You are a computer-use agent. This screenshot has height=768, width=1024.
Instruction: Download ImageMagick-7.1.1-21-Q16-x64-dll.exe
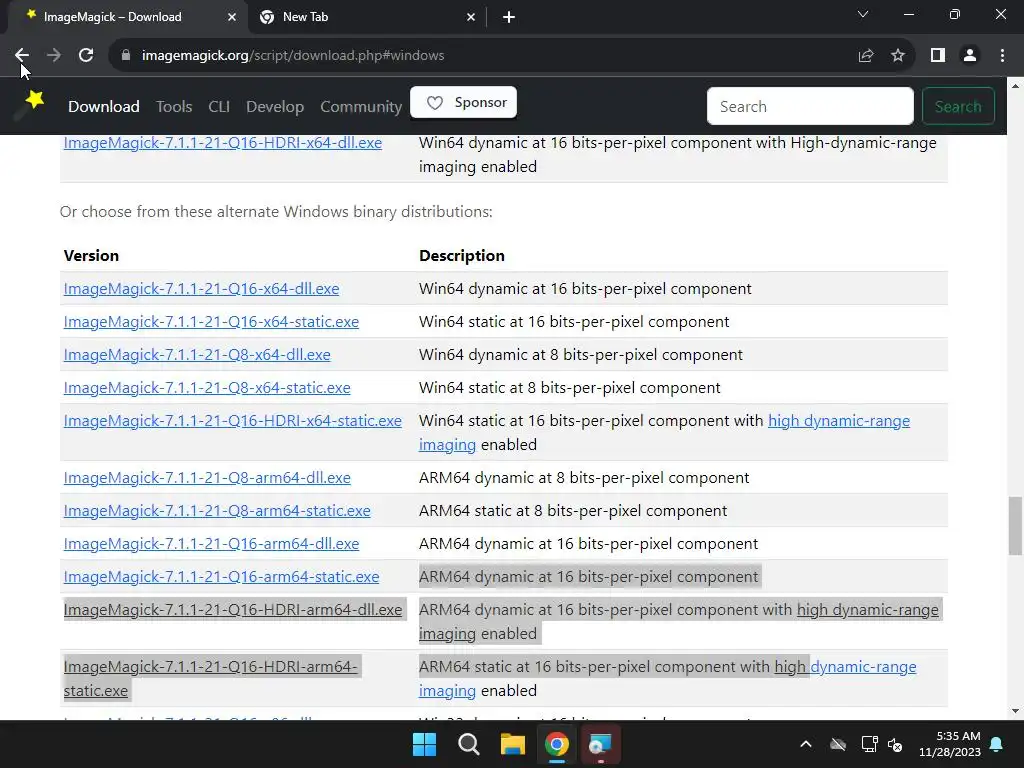coord(201,289)
